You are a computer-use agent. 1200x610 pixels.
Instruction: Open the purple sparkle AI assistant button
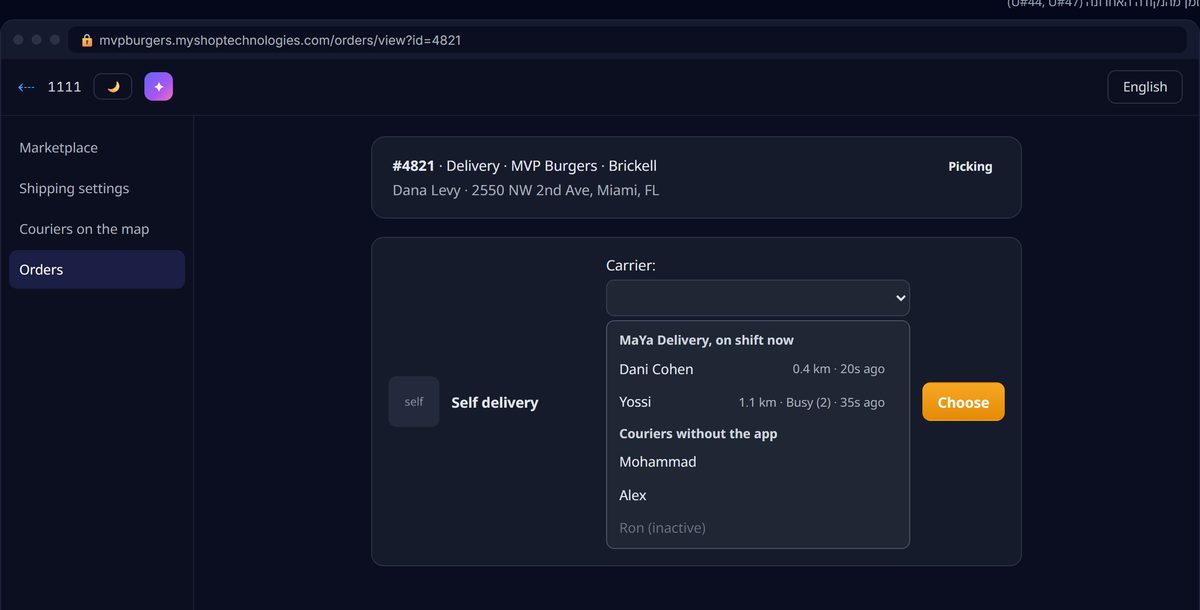158,87
